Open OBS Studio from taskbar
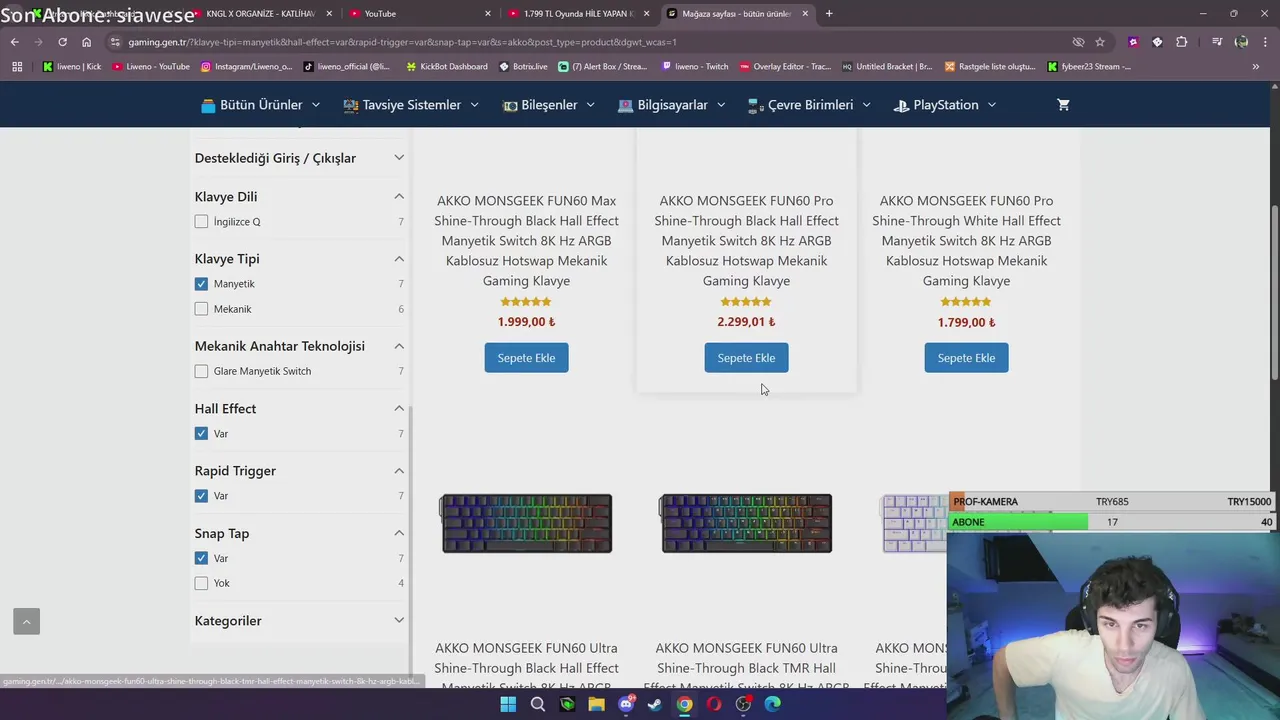The image size is (1280, 720). click(x=743, y=704)
